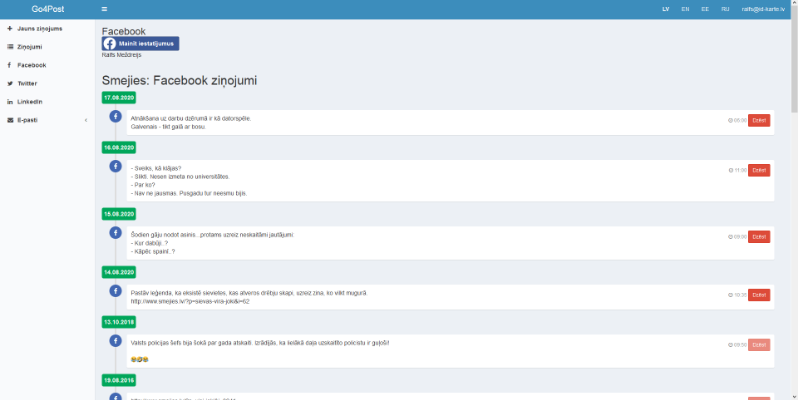The width and height of the screenshot is (798, 400).
Task: Delete the 11:00 post with Dzēst
Action: point(759,170)
